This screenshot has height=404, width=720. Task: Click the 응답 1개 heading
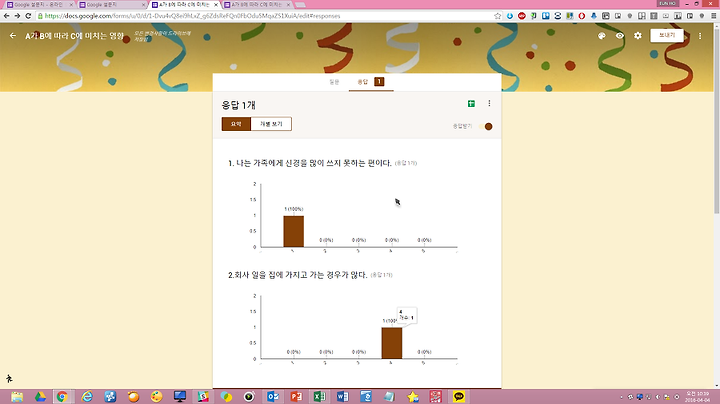(238, 105)
